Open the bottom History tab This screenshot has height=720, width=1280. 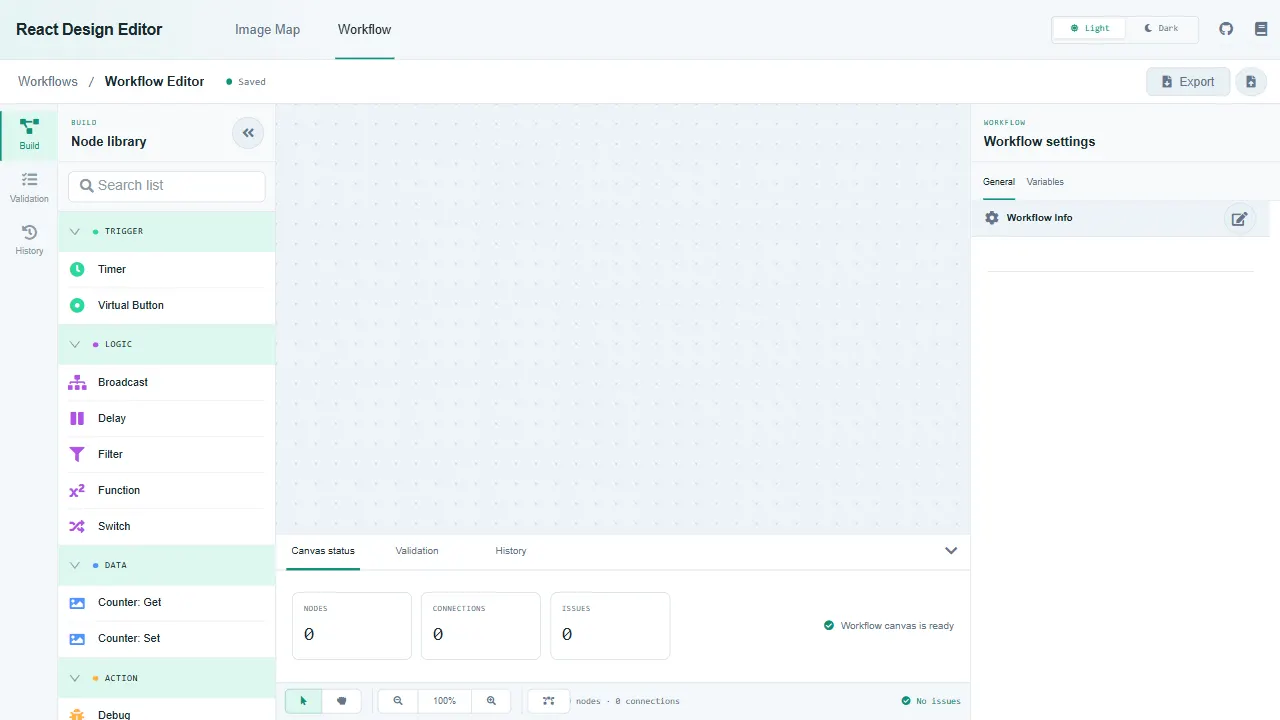pos(511,551)
